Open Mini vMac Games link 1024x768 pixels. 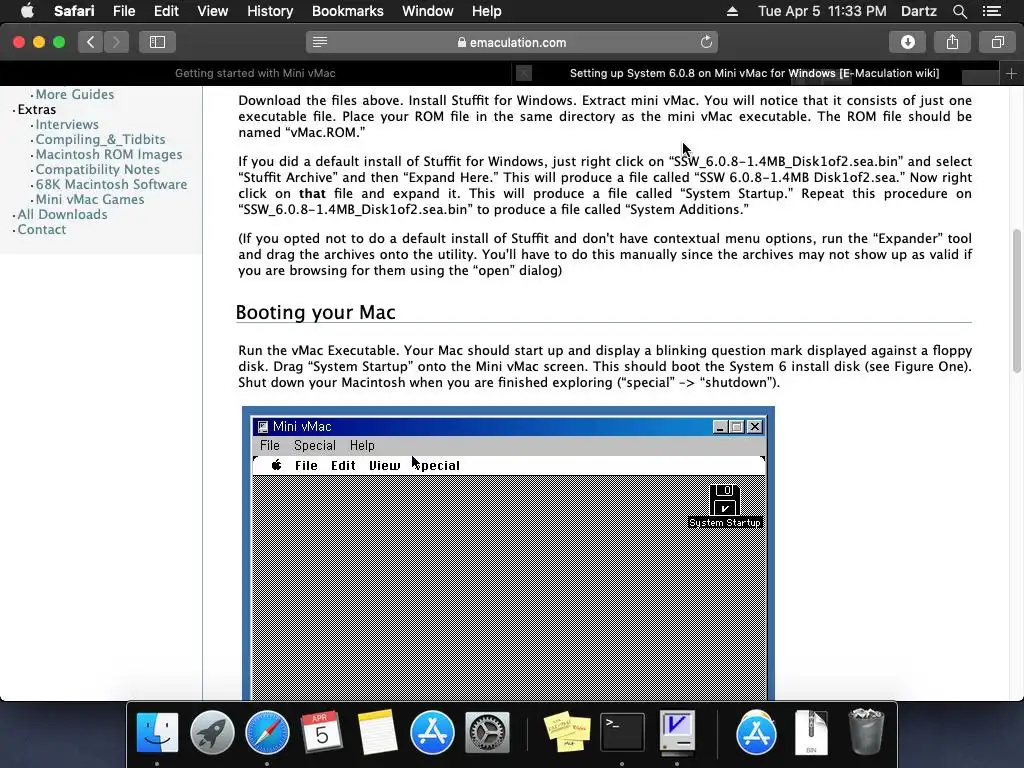pyautogui.click(x=89, y=199)
